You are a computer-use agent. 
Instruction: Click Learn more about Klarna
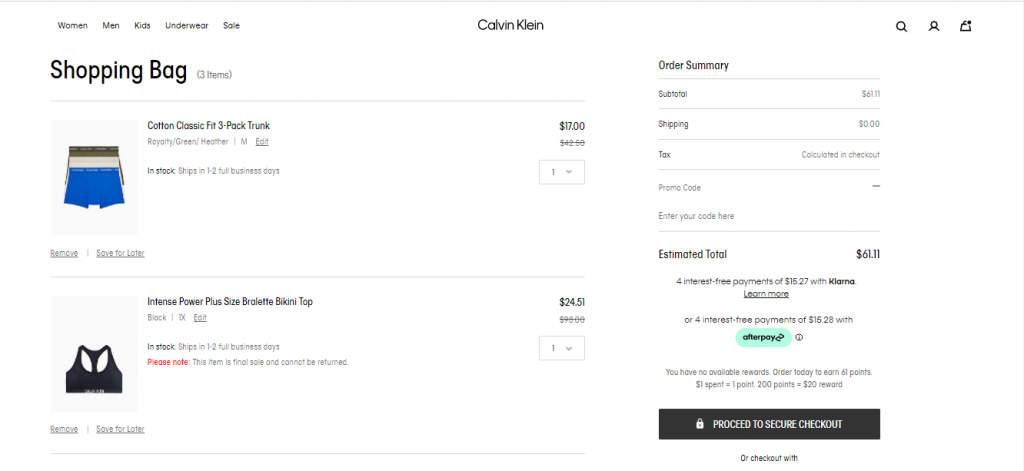pyautogui.click(x=766, y=294)
